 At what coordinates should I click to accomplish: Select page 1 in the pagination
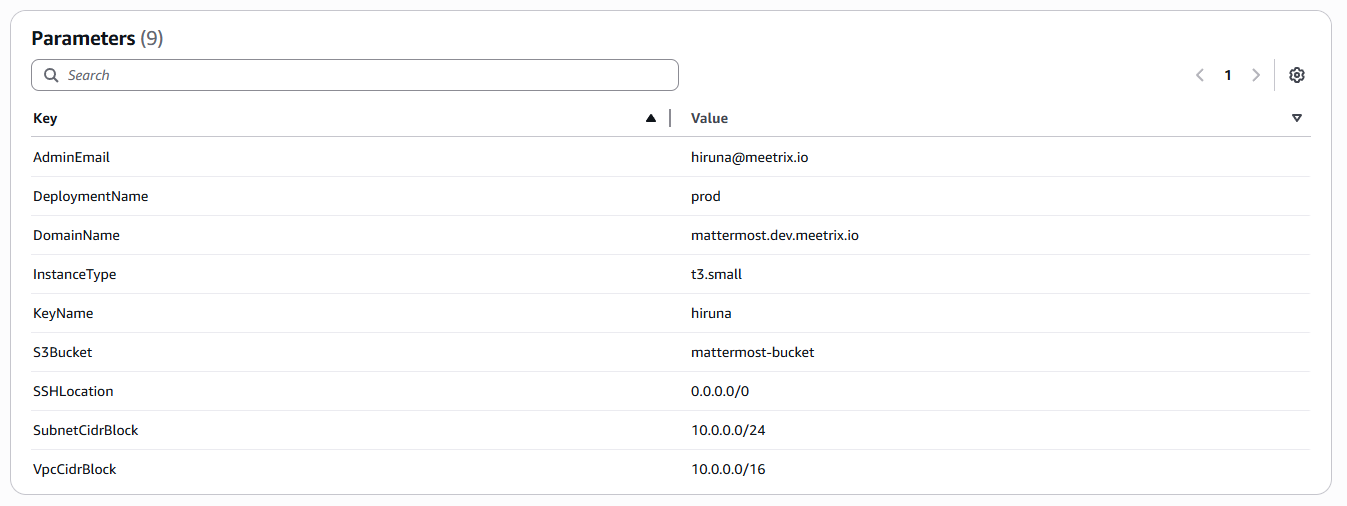point(1228,75)
